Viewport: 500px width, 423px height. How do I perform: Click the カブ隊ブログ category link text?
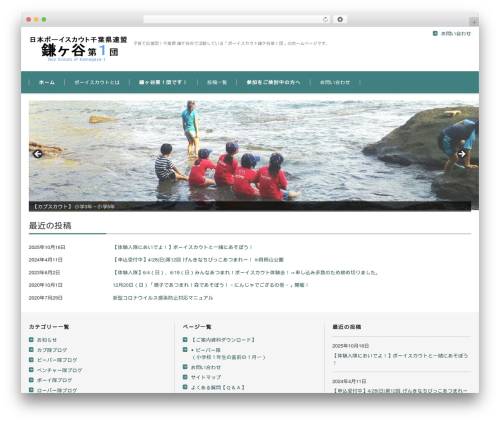point(52,350)
